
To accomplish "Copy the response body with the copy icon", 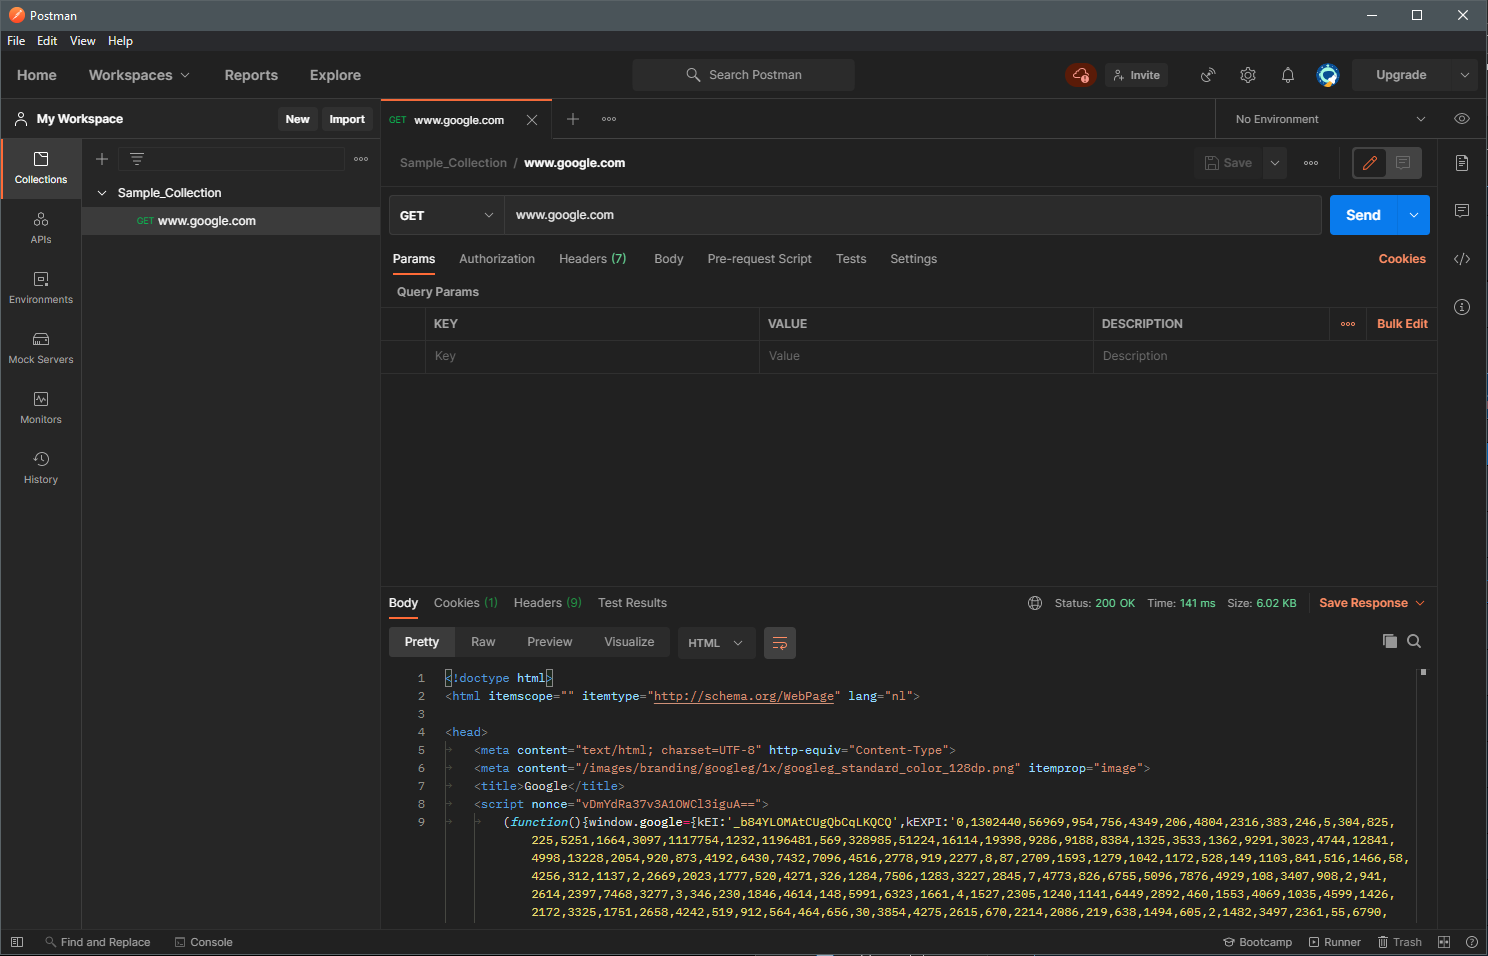I will tap(1389, 641).
